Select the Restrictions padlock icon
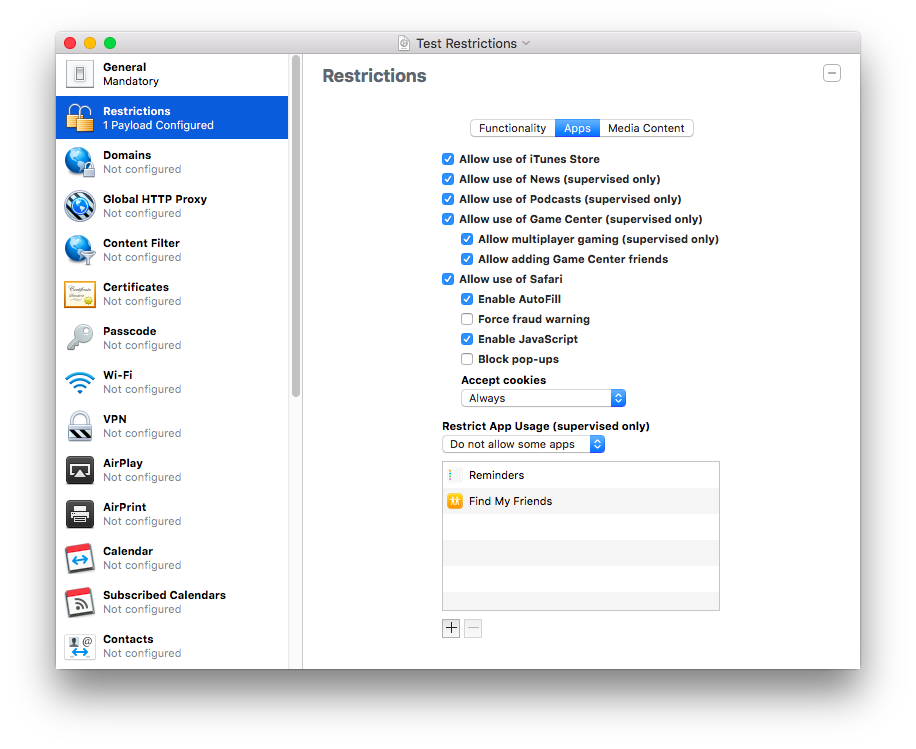Screen dimensions: 916x749 [79, 117]
